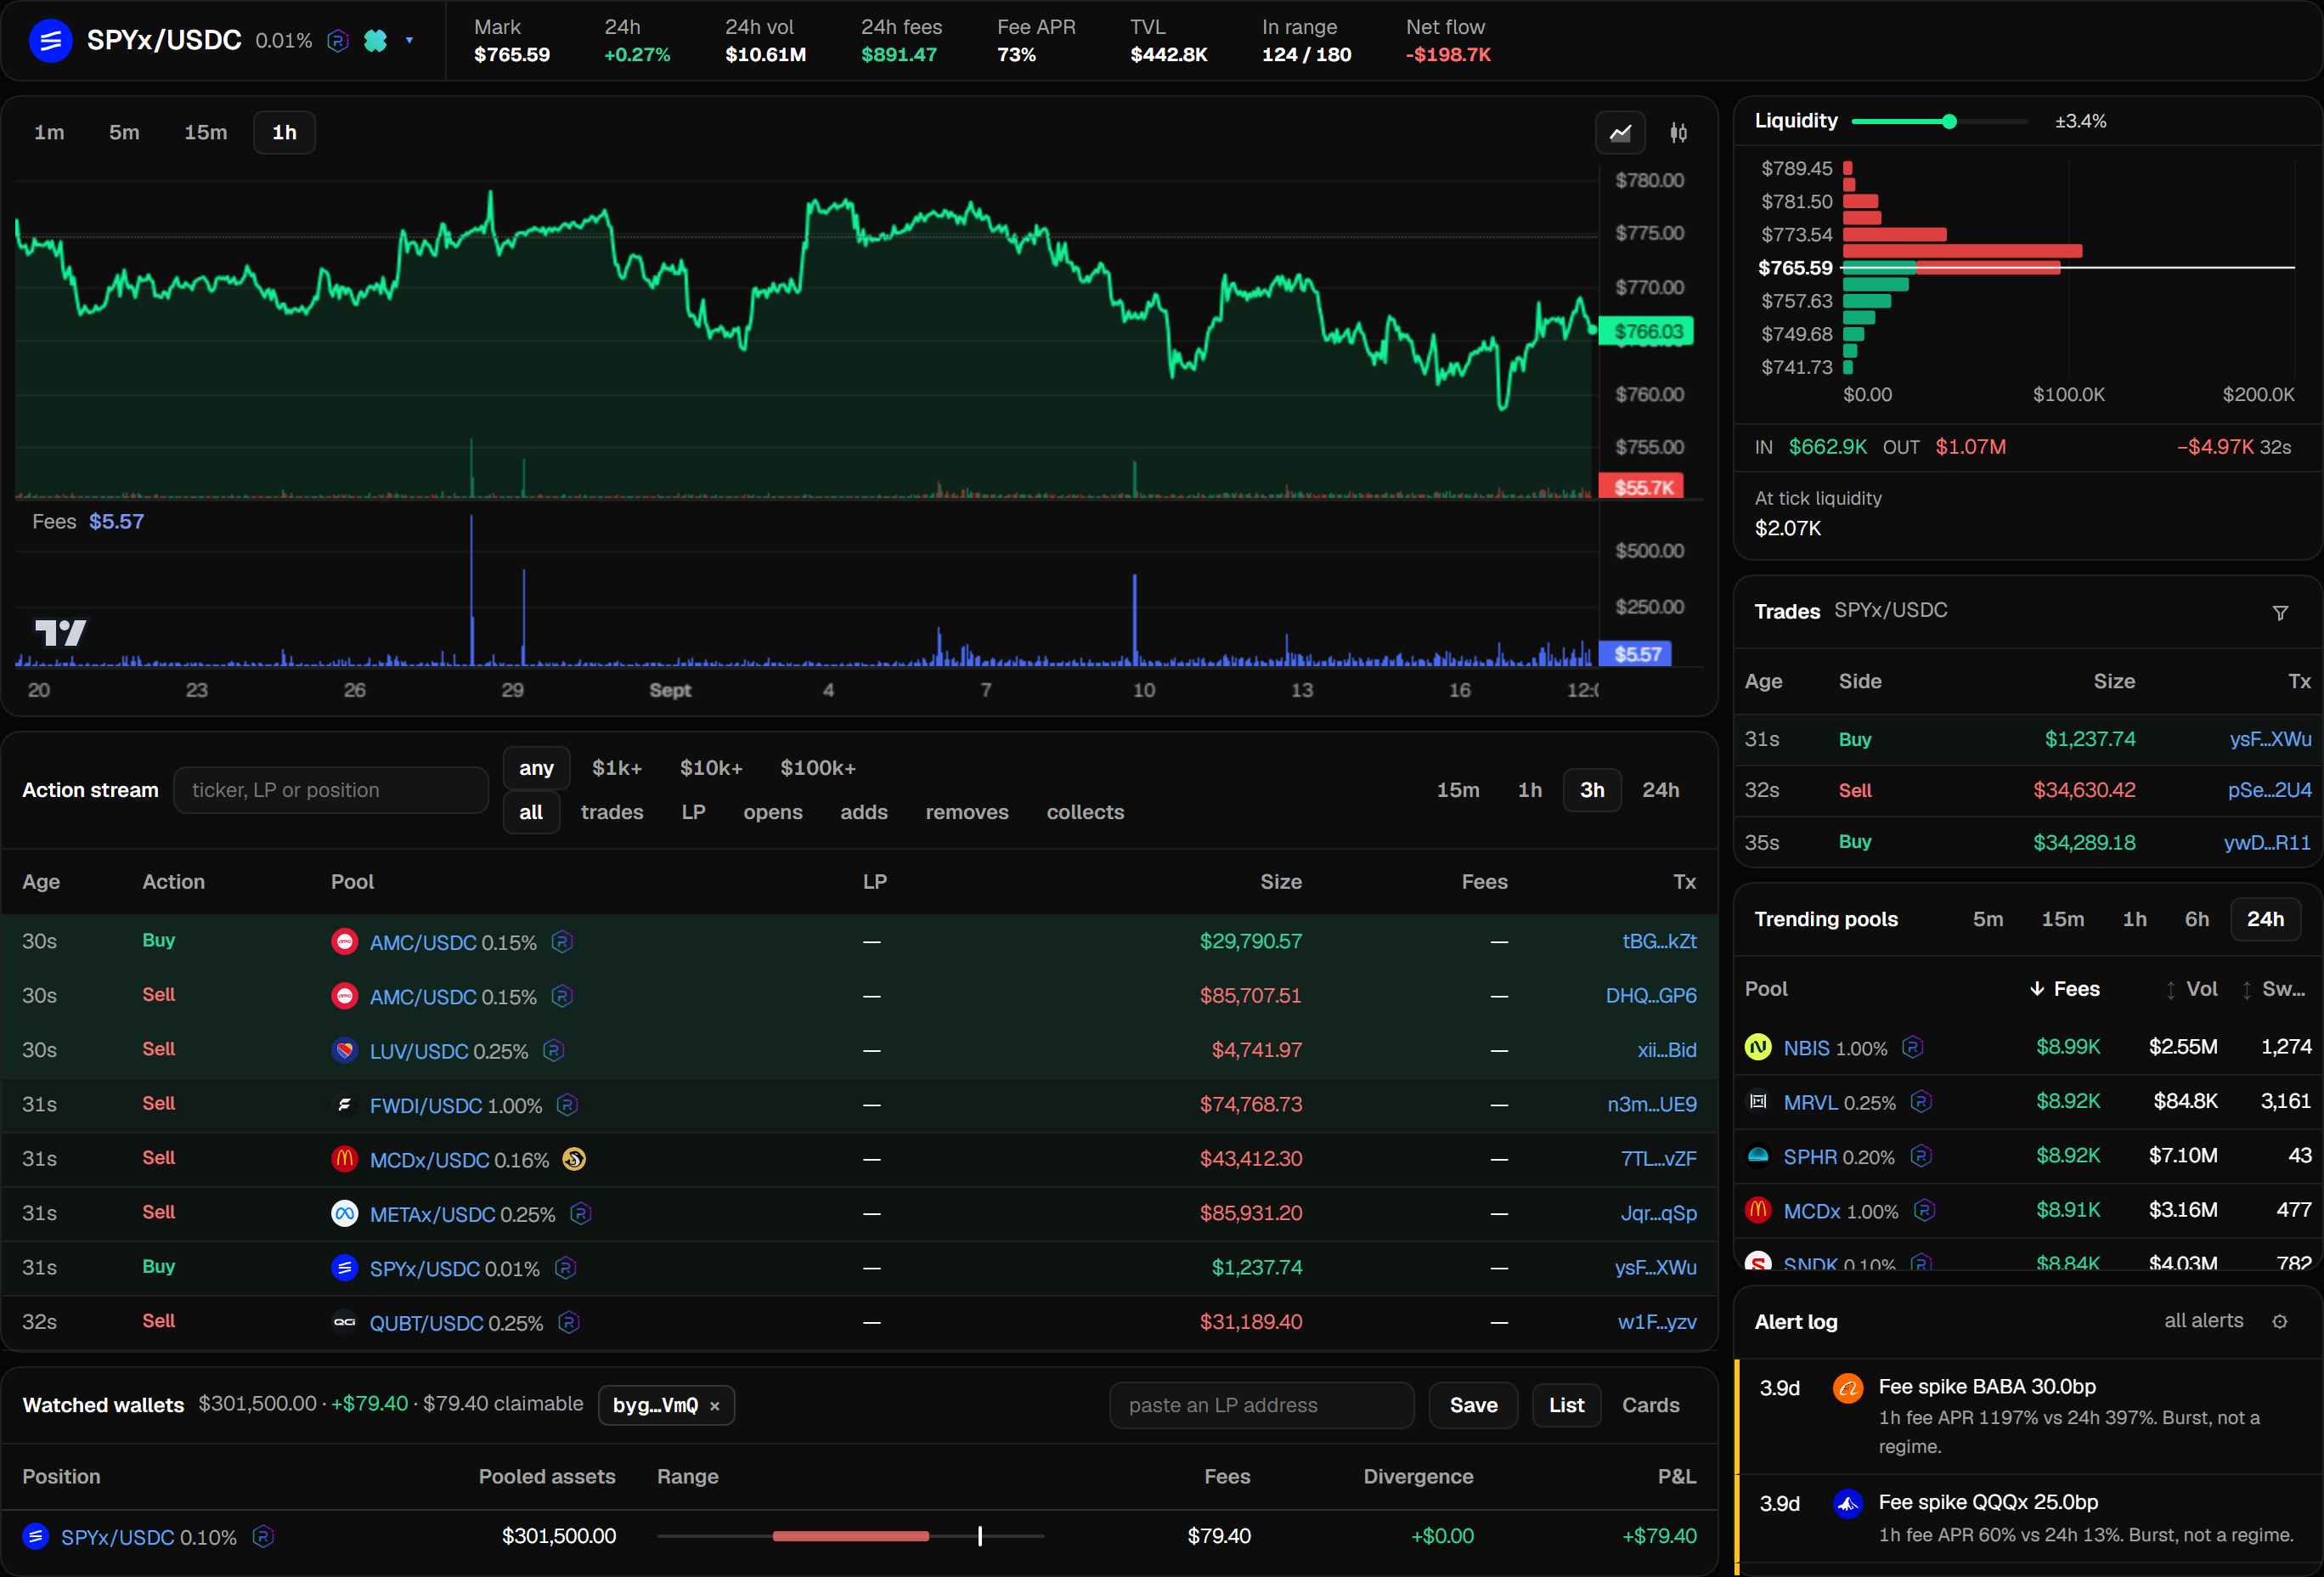Click the BABA fee spike alert icon
Screen dimensions: 2324x1577
1847,1388
